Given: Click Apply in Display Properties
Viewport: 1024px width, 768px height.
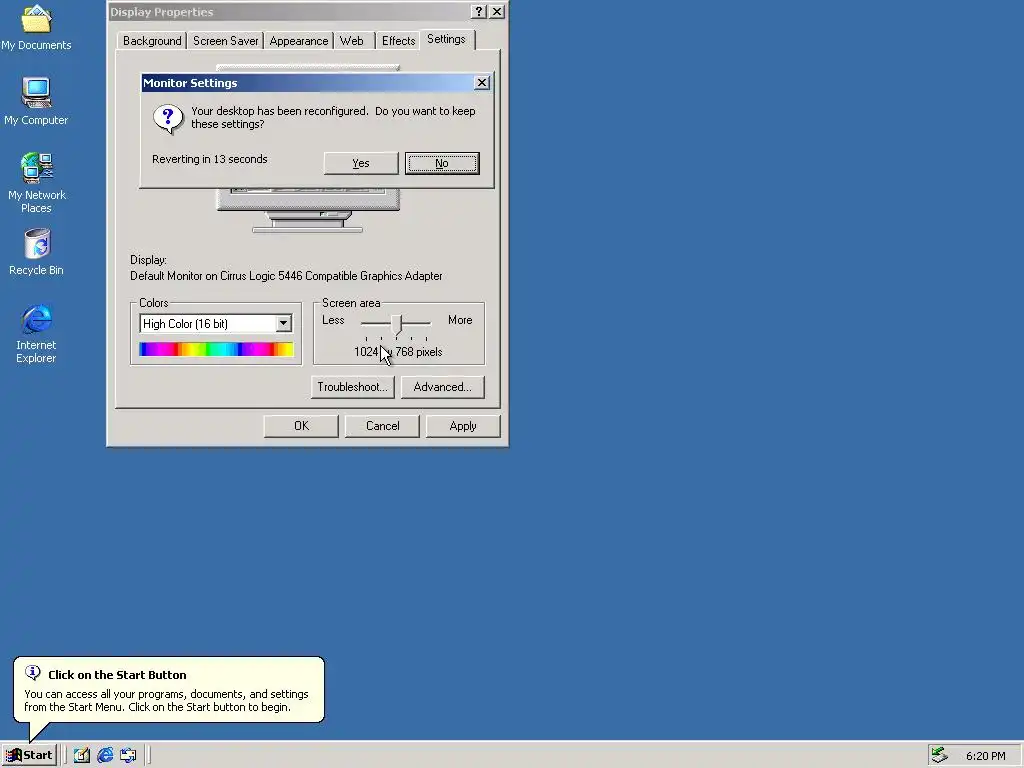Looking at the screenshot, I should (463, 426).
